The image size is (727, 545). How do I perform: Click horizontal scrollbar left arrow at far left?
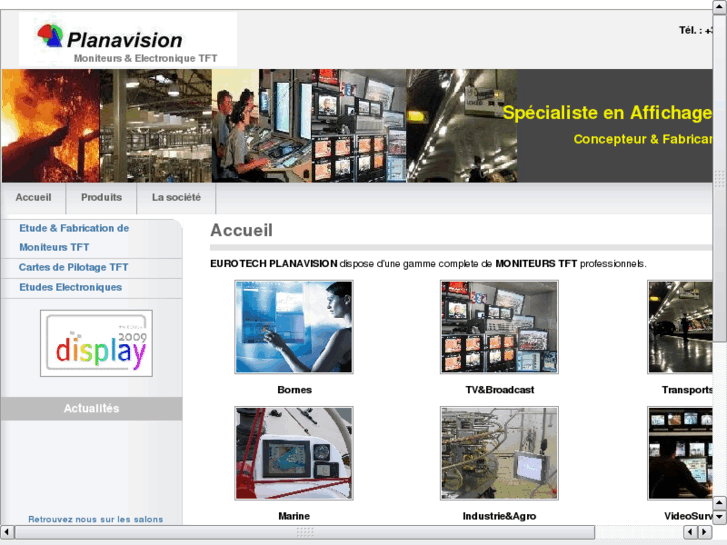coord(6,532)
